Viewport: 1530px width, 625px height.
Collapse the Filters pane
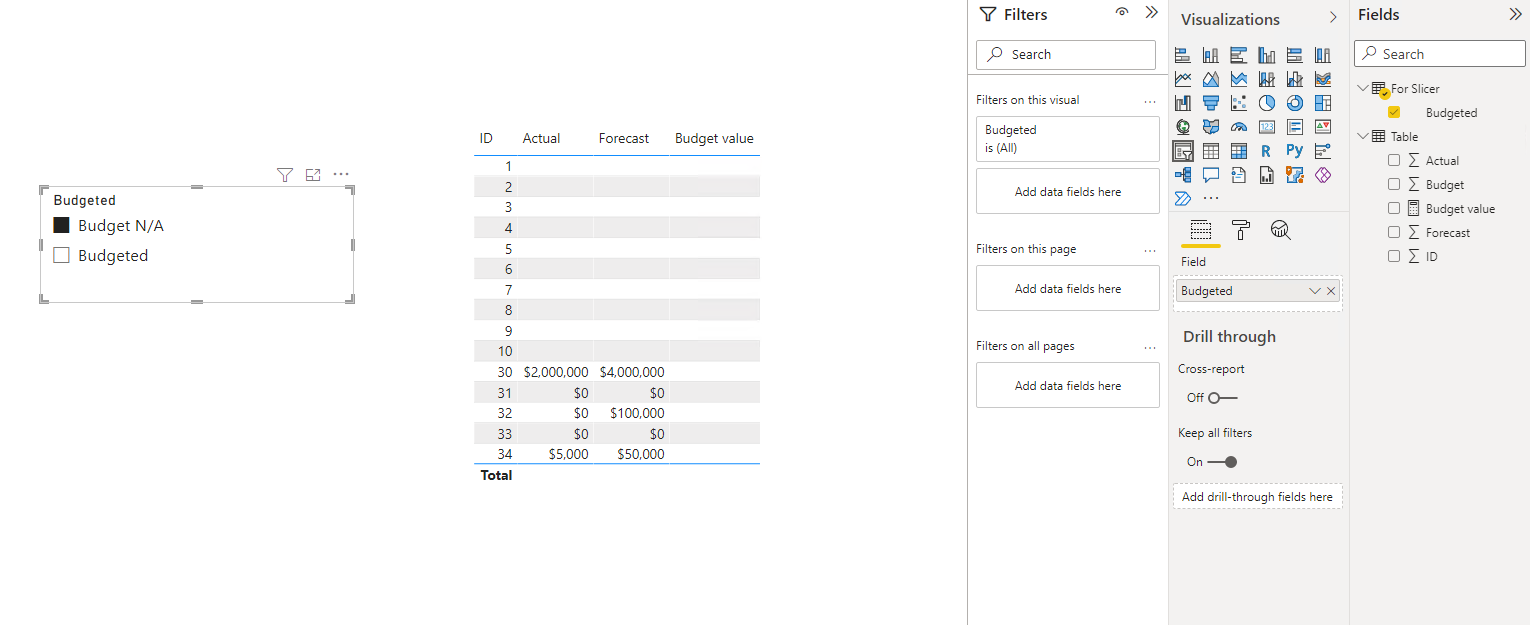(x=1151, y=13)
